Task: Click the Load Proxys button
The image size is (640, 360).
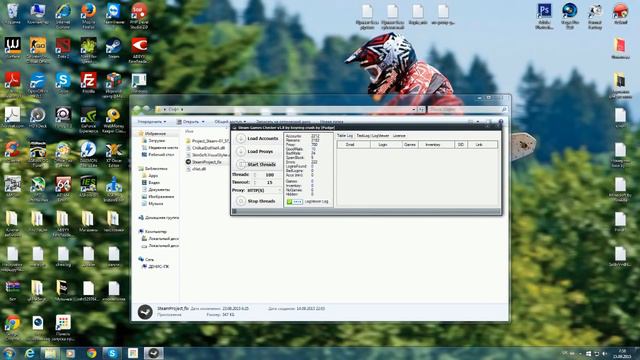Action: pos(257,151)
